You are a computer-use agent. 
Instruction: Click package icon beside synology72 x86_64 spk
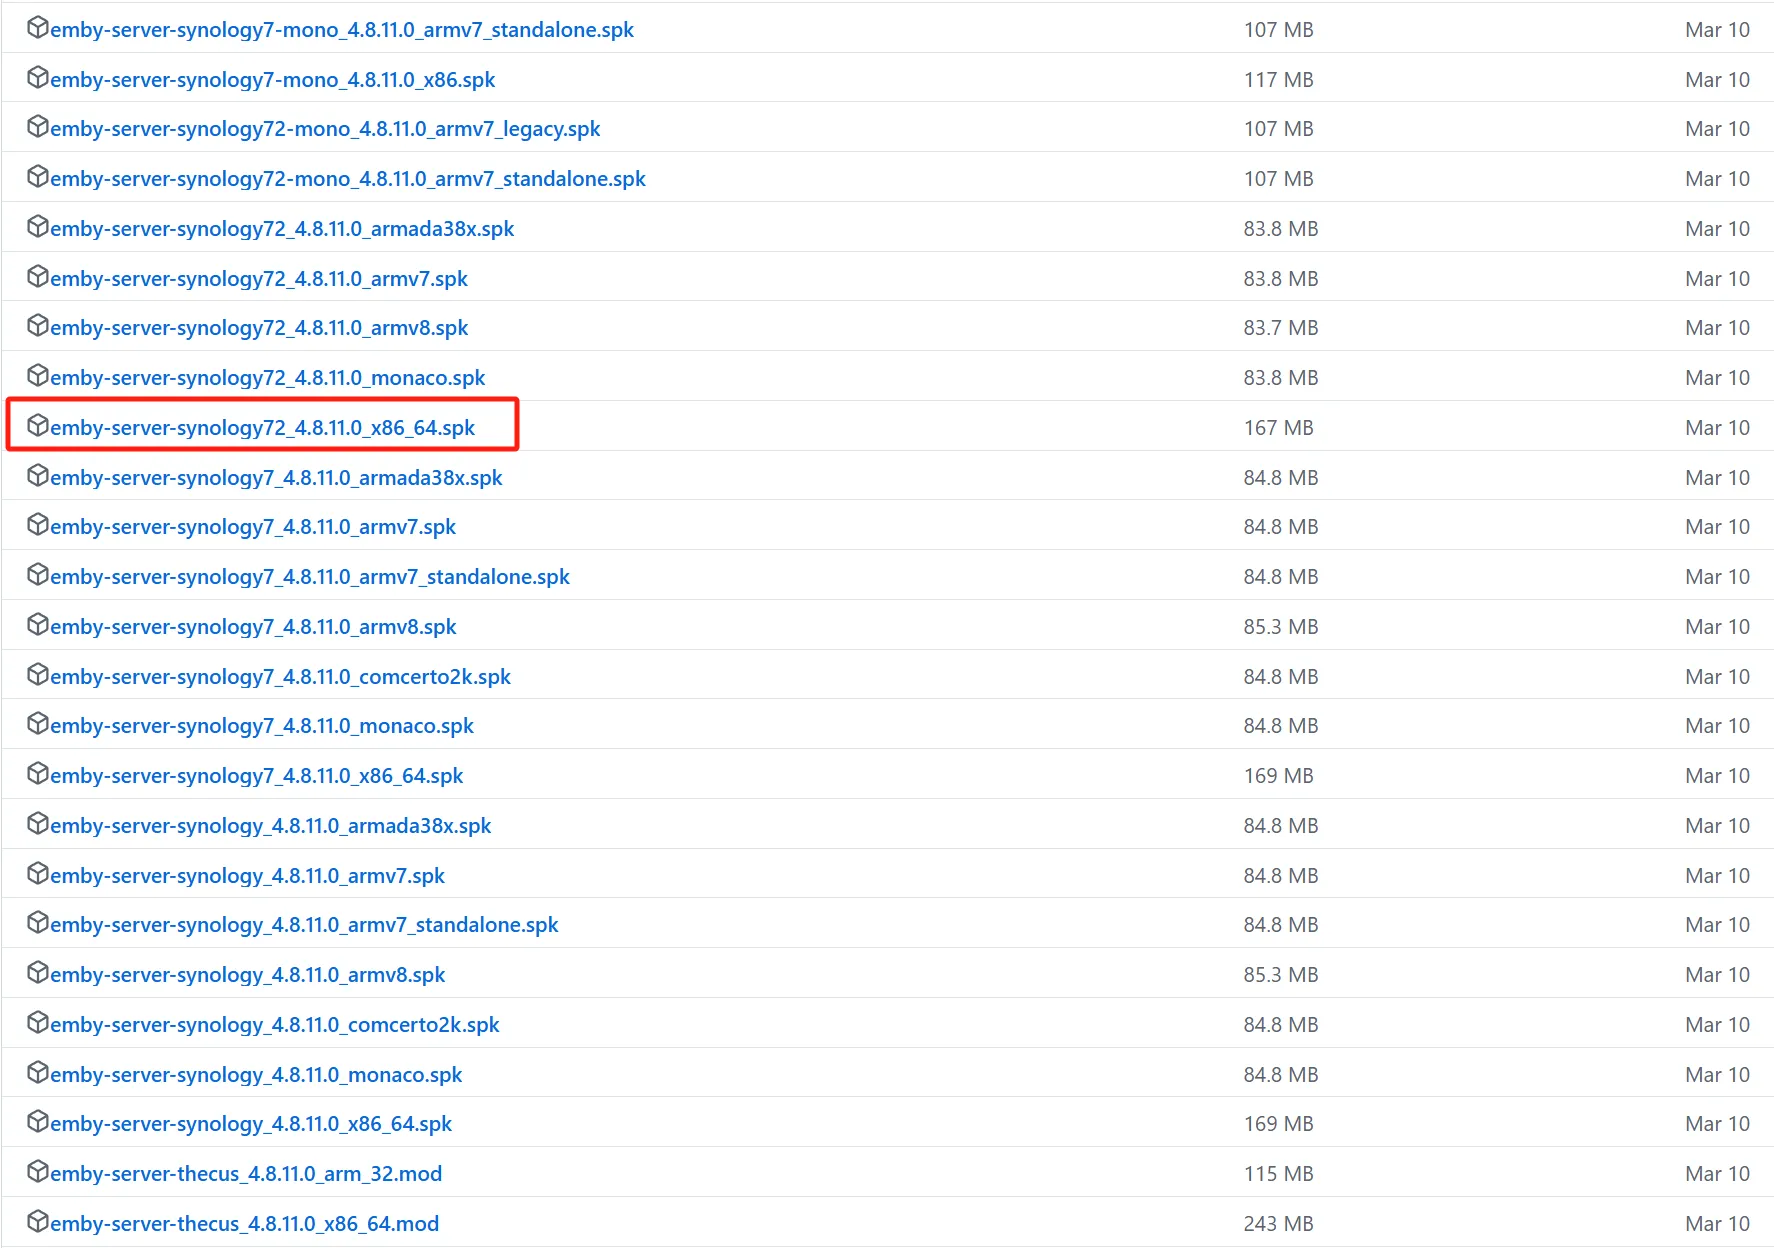click(x=38, y=426)
